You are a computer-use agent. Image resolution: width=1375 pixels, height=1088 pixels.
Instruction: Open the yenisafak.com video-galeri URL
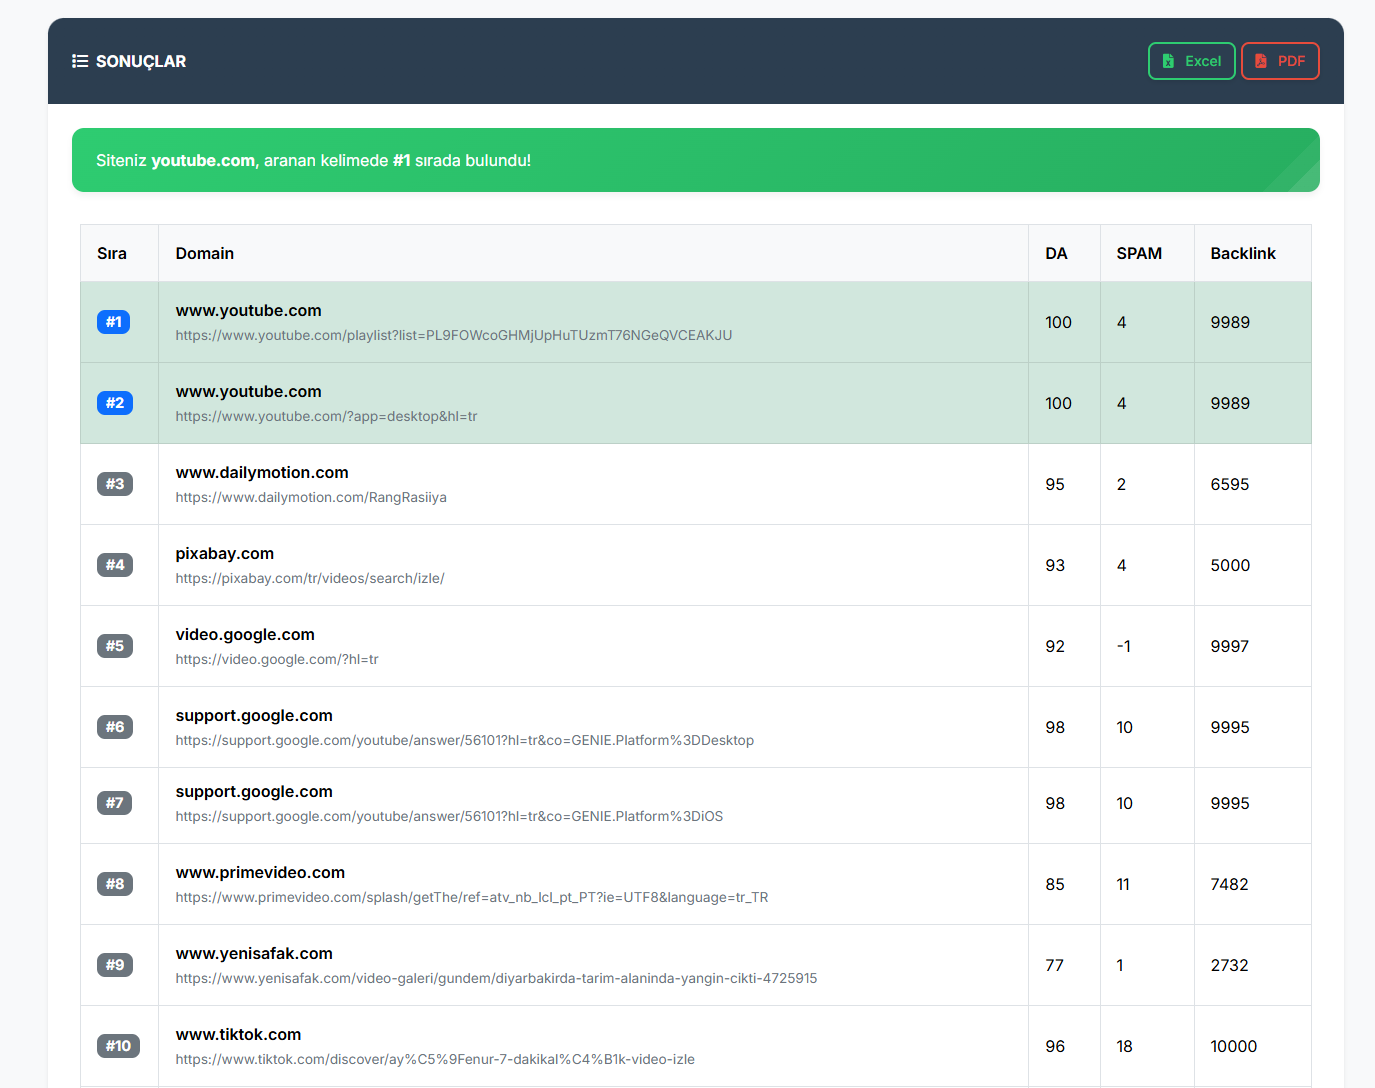[496, 979]
